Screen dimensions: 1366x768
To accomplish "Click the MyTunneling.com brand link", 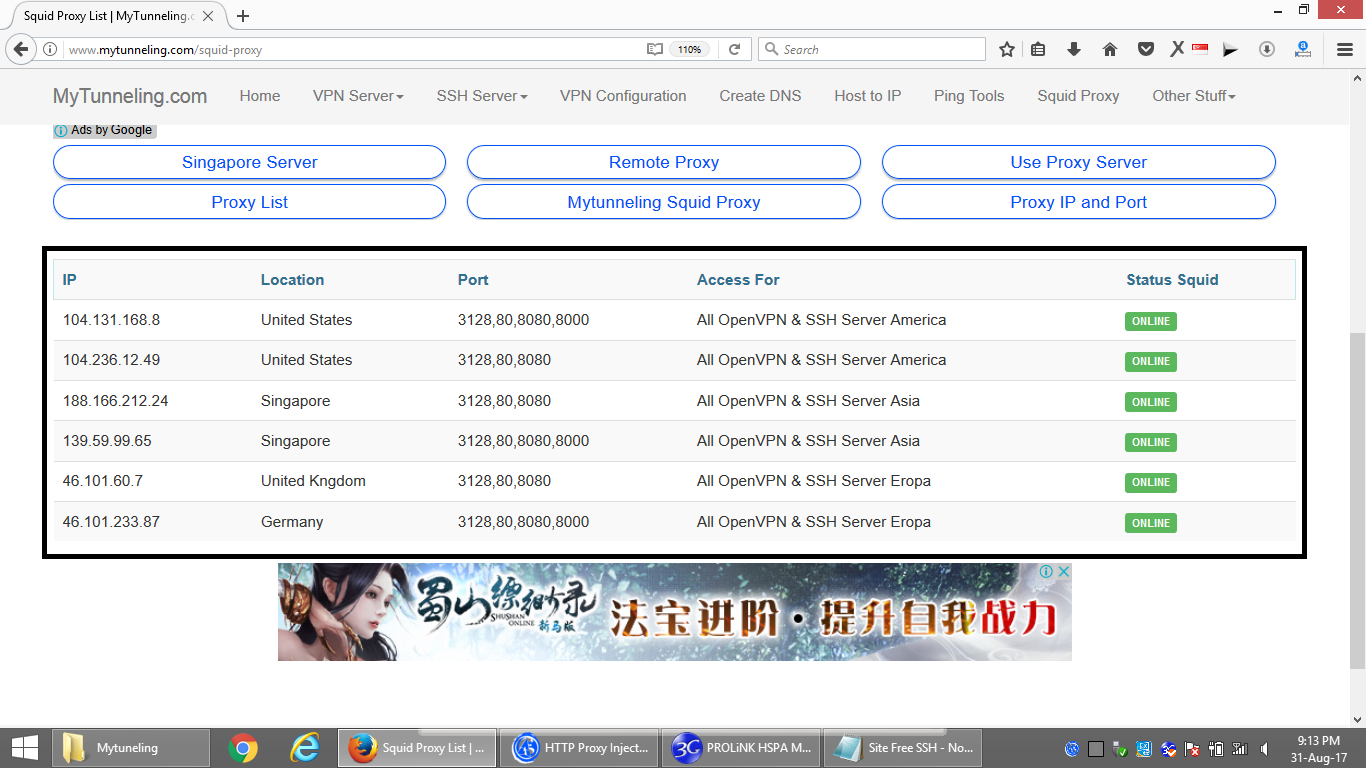I will pos(130,96).
